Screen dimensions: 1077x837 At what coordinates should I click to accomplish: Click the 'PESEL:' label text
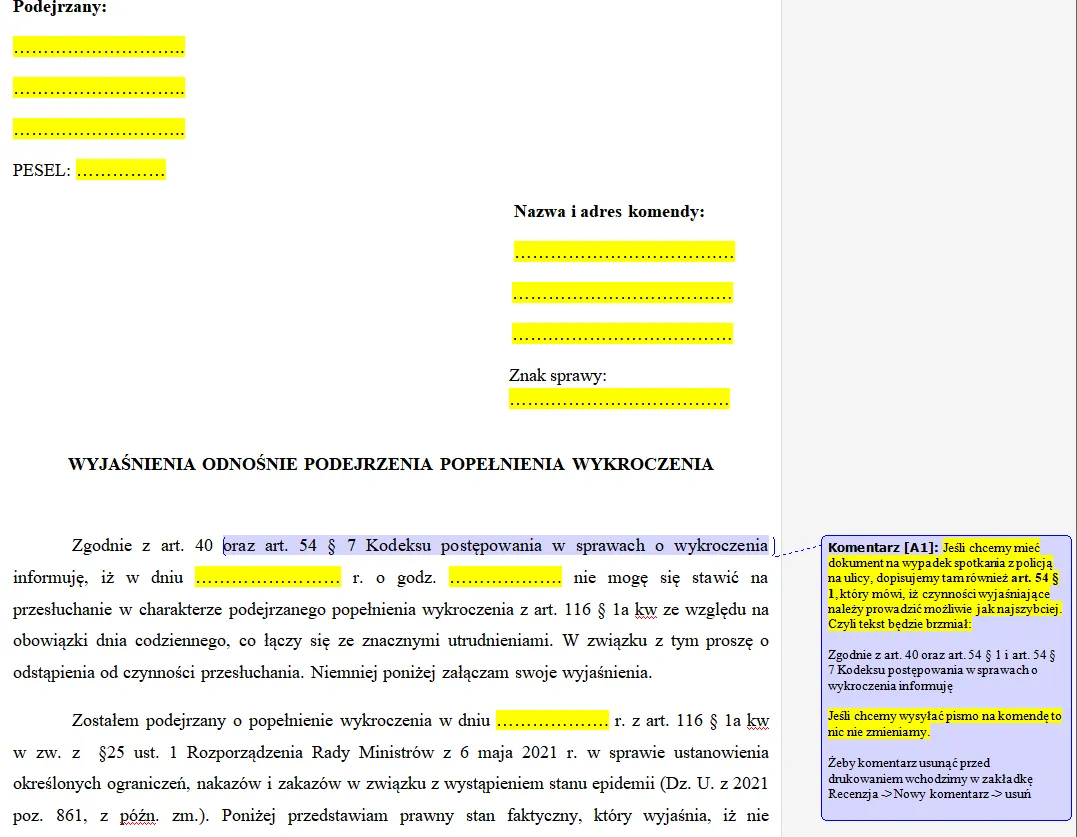point(41,171)
